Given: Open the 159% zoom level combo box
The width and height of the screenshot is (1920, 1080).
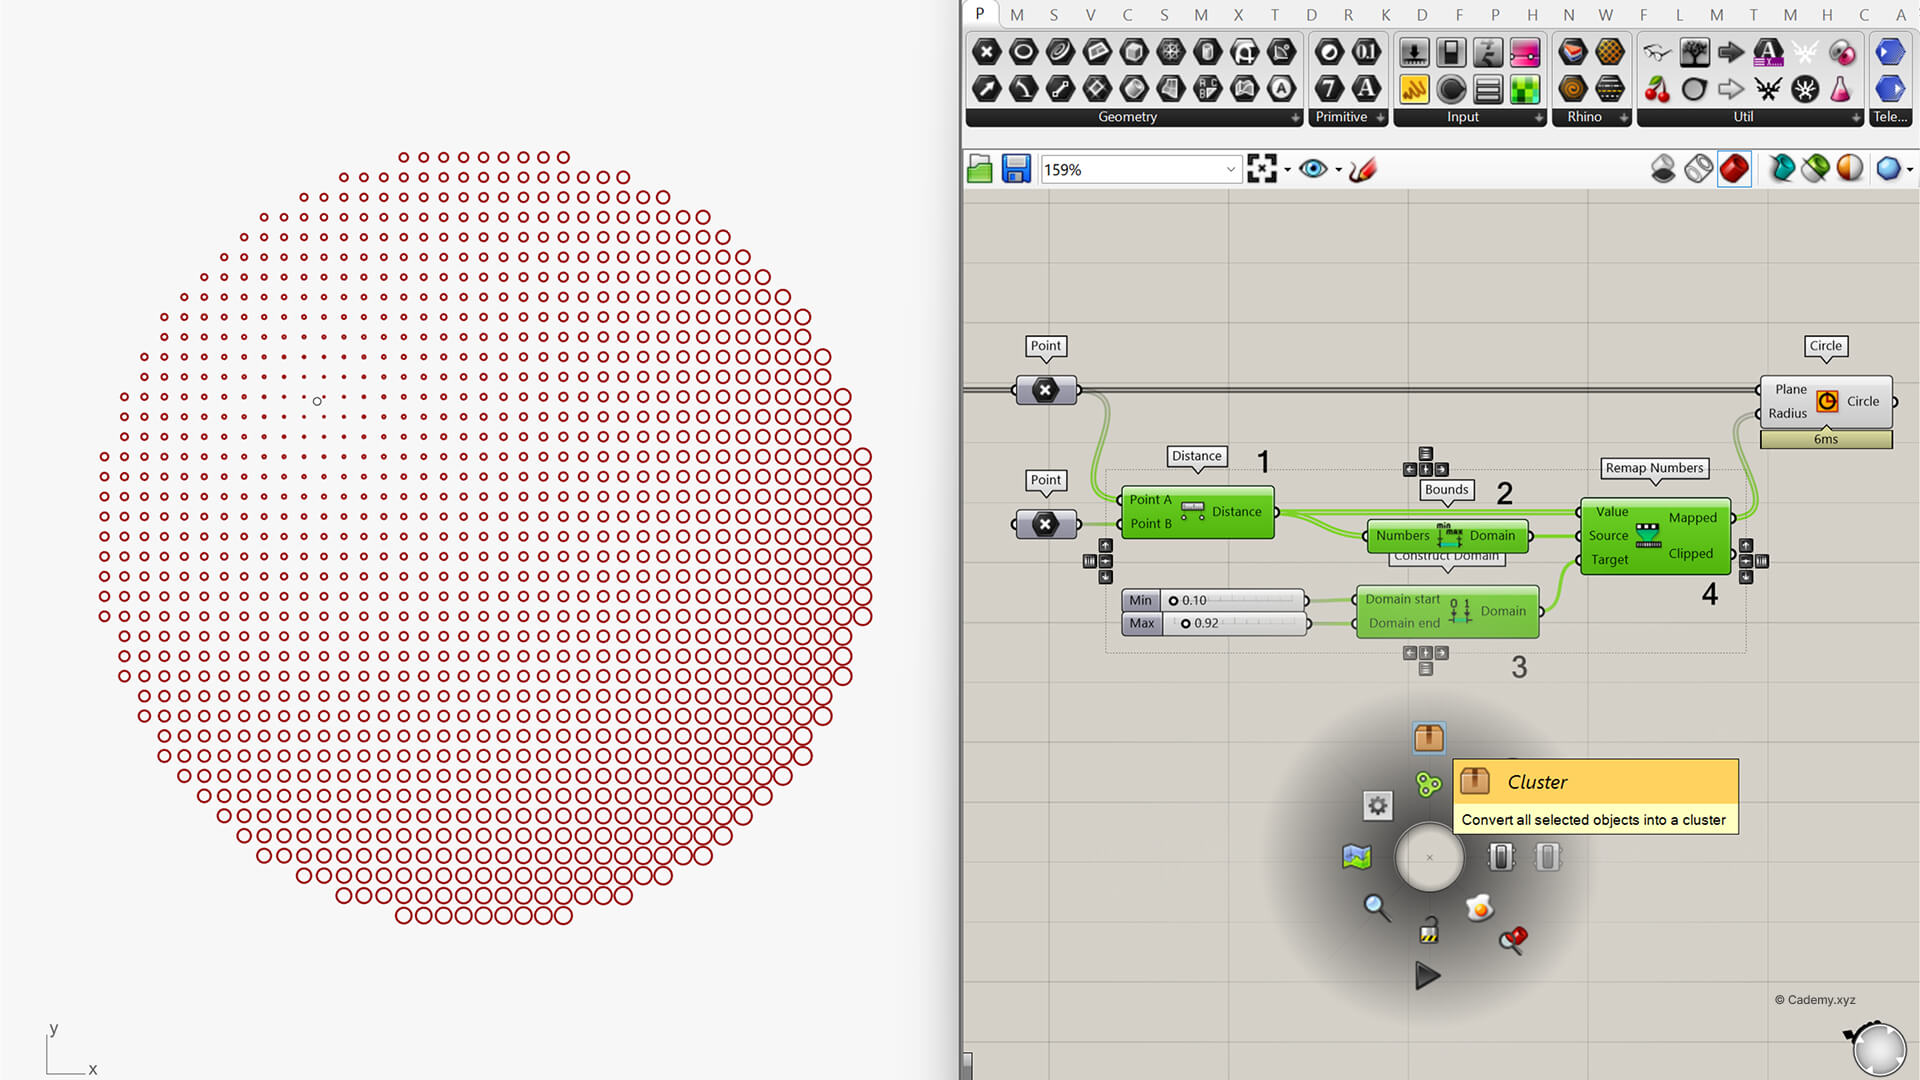Looking at the screenshot, I should [1140, 170].
